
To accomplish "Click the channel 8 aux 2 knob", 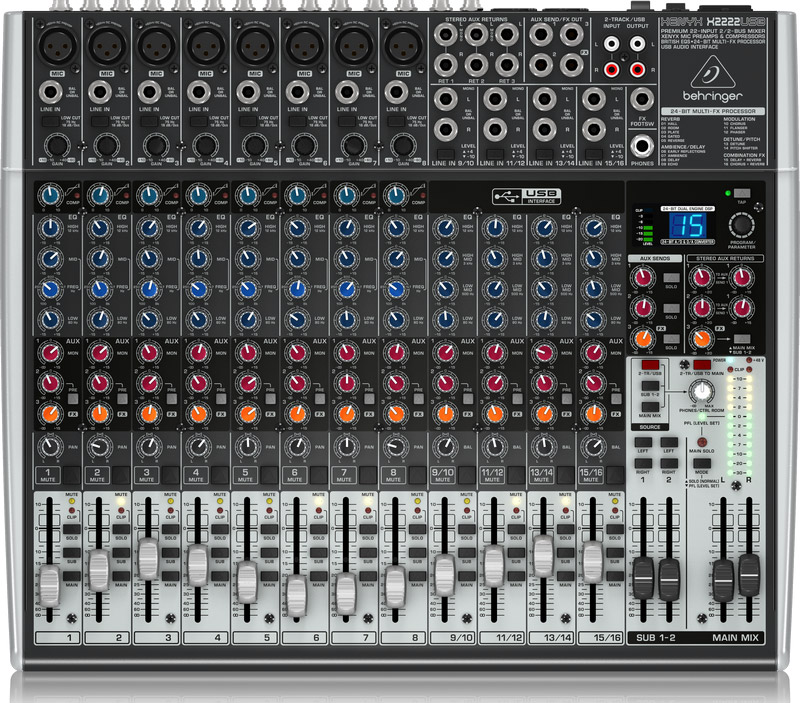I will [396, 383].
